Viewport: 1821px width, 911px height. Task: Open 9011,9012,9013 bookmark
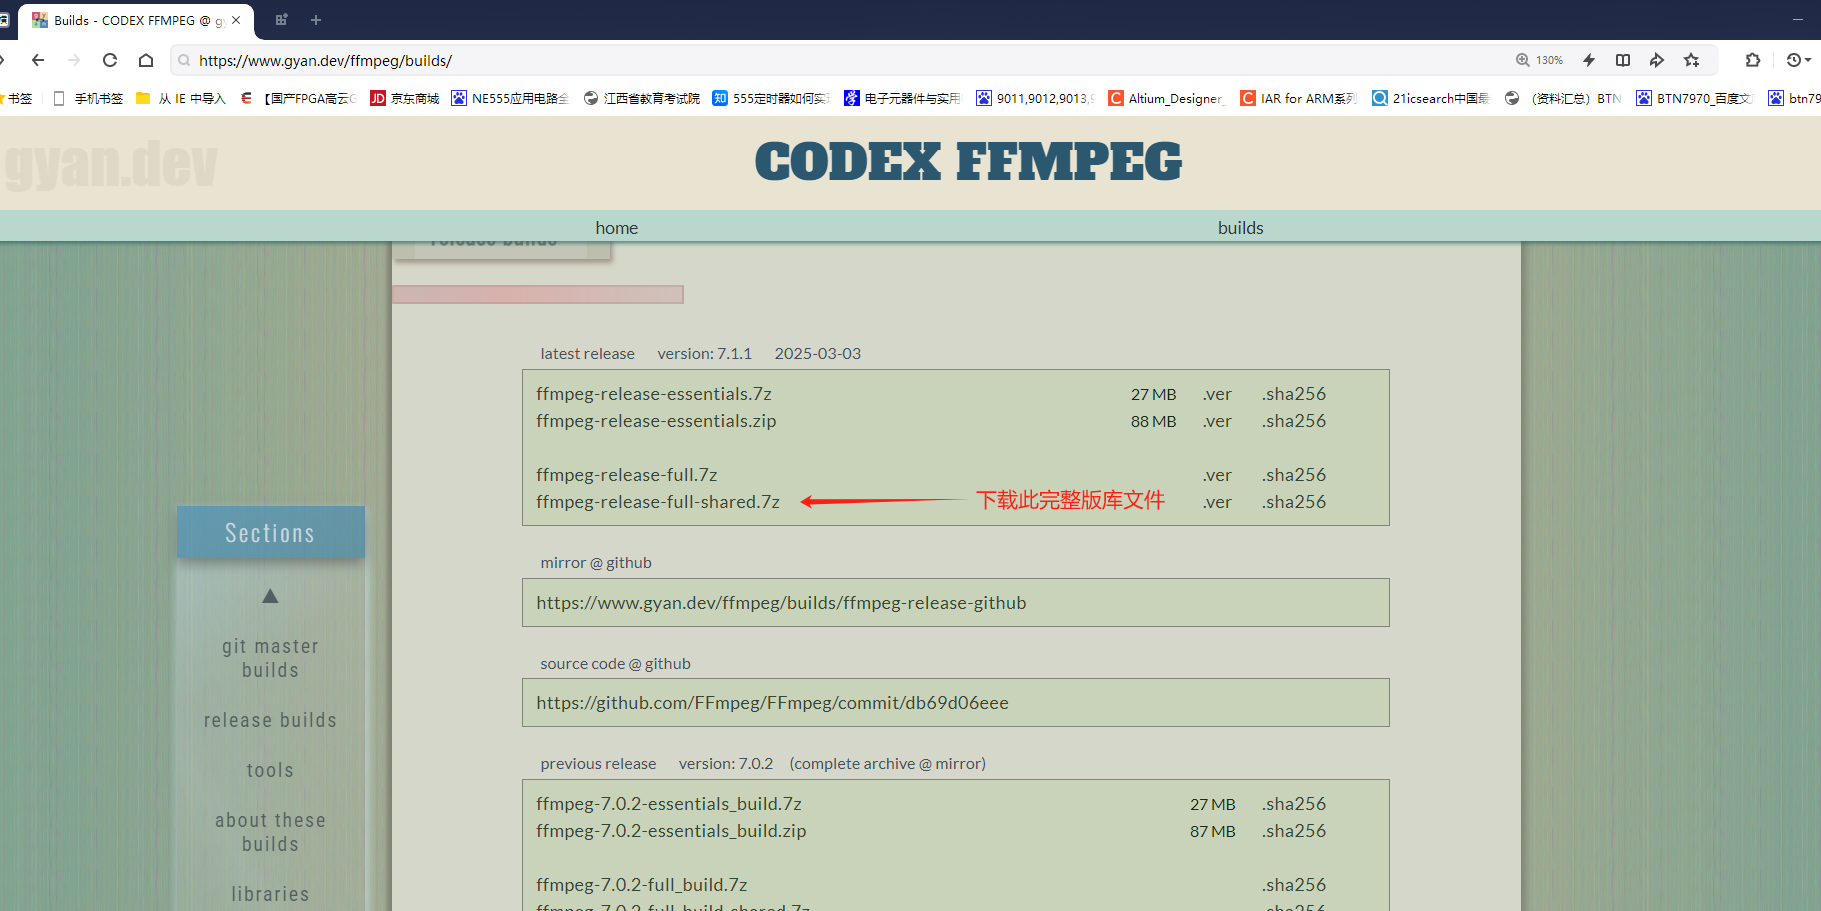click(x=1035, y=98)
